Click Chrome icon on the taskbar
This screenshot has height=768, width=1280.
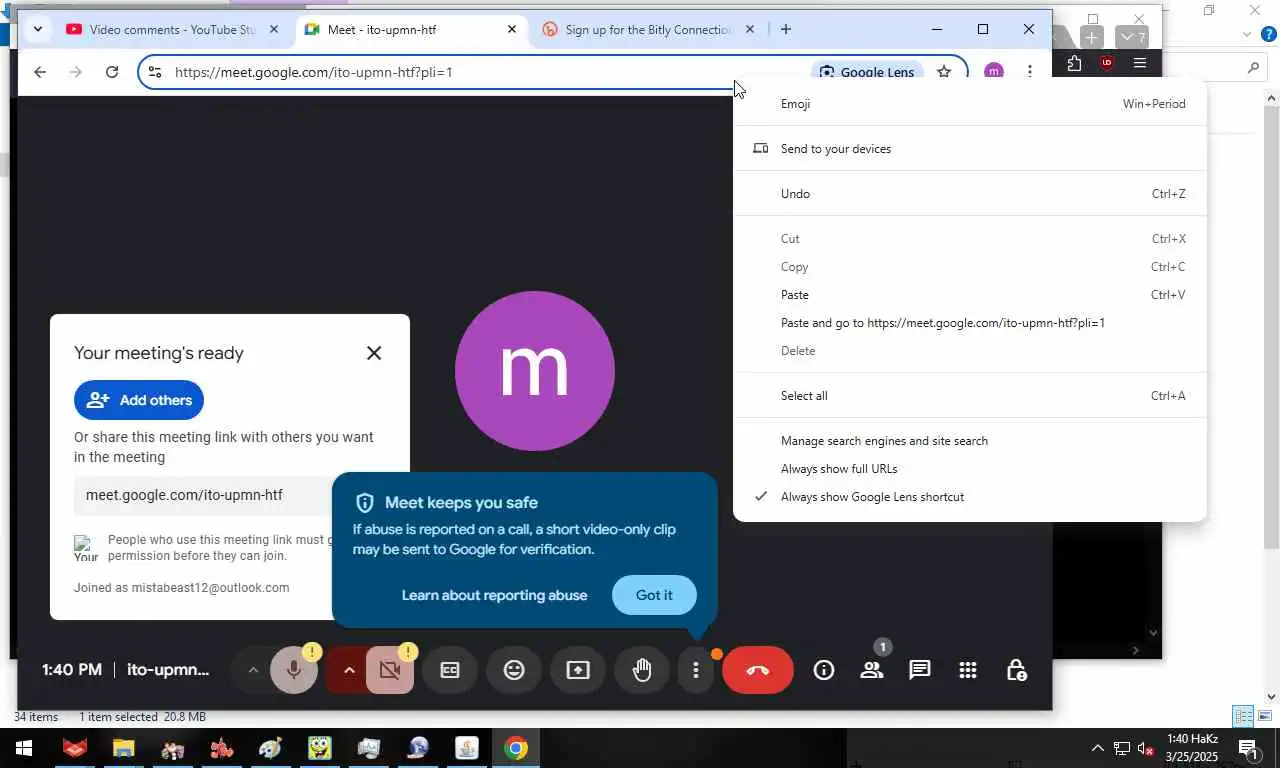tap(516, 748)
